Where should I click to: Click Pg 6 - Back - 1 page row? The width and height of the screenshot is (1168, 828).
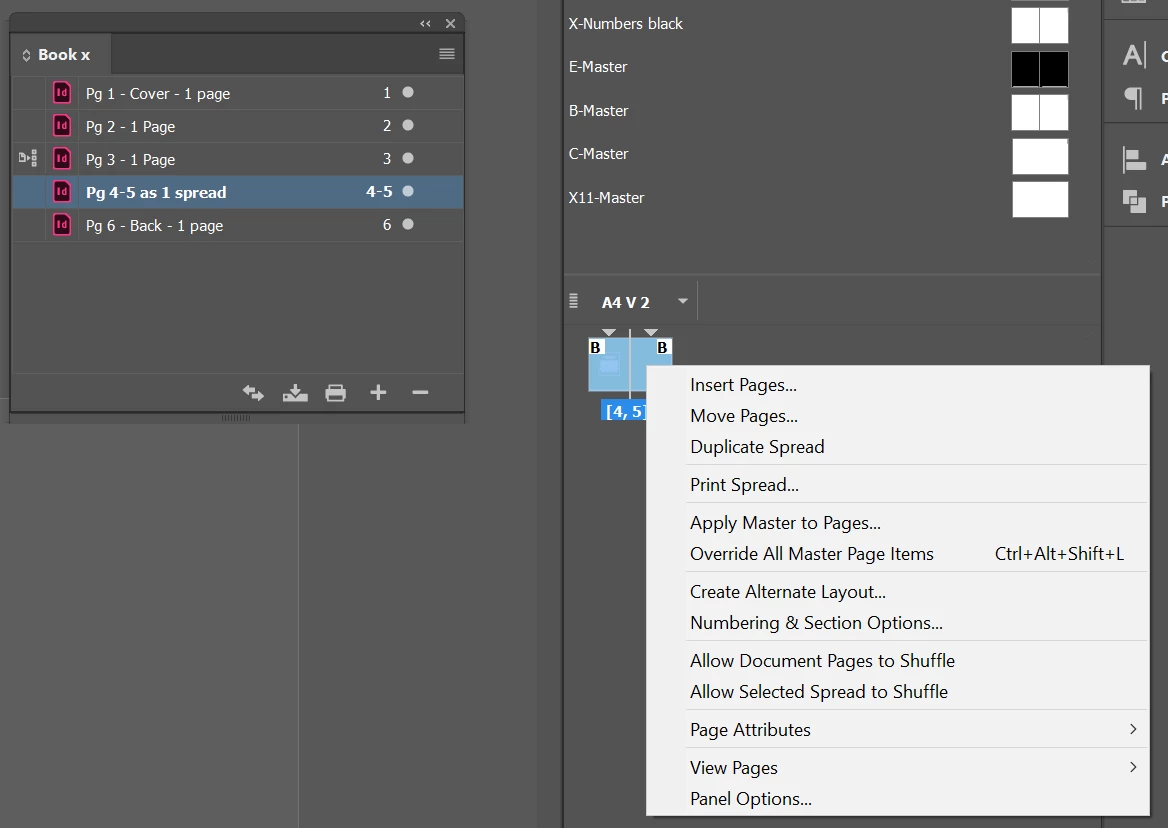coord(238,225)
